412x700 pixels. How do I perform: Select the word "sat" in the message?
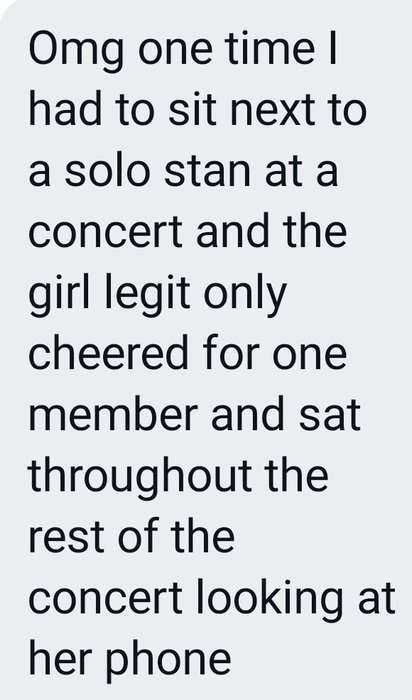[x=329, y=415]
